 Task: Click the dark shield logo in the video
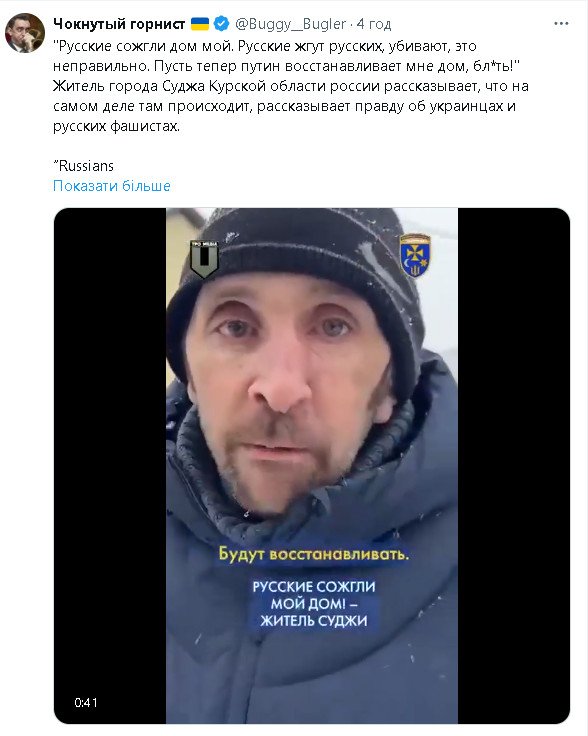click(204, 259)
